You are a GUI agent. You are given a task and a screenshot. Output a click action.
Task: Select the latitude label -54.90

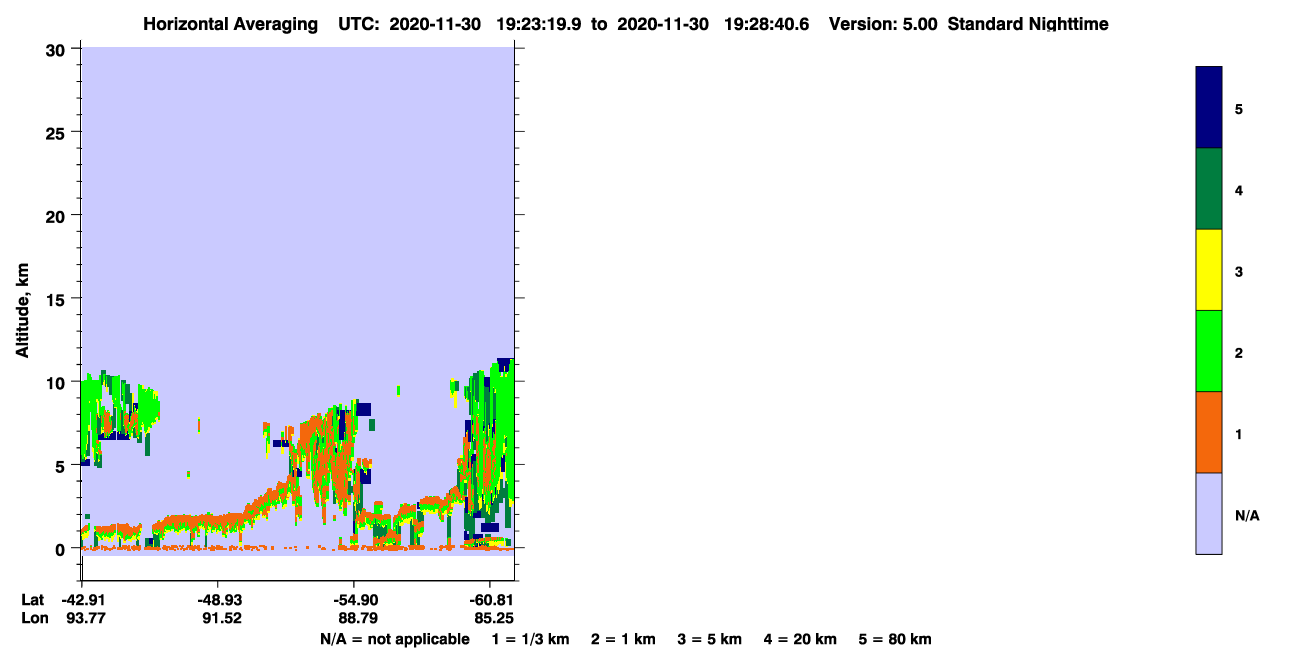tap(354, 599)
